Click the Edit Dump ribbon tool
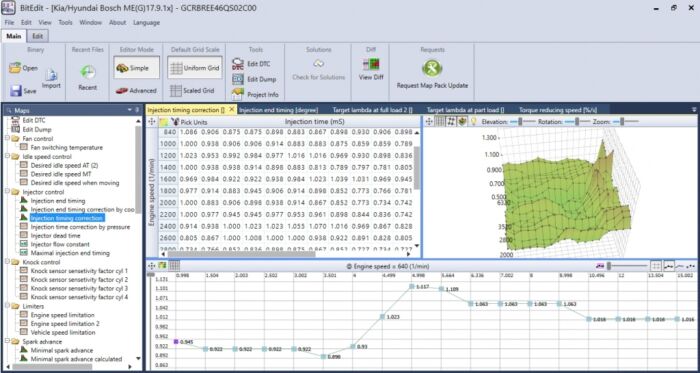The image size is (700, 373). point(254,79)
